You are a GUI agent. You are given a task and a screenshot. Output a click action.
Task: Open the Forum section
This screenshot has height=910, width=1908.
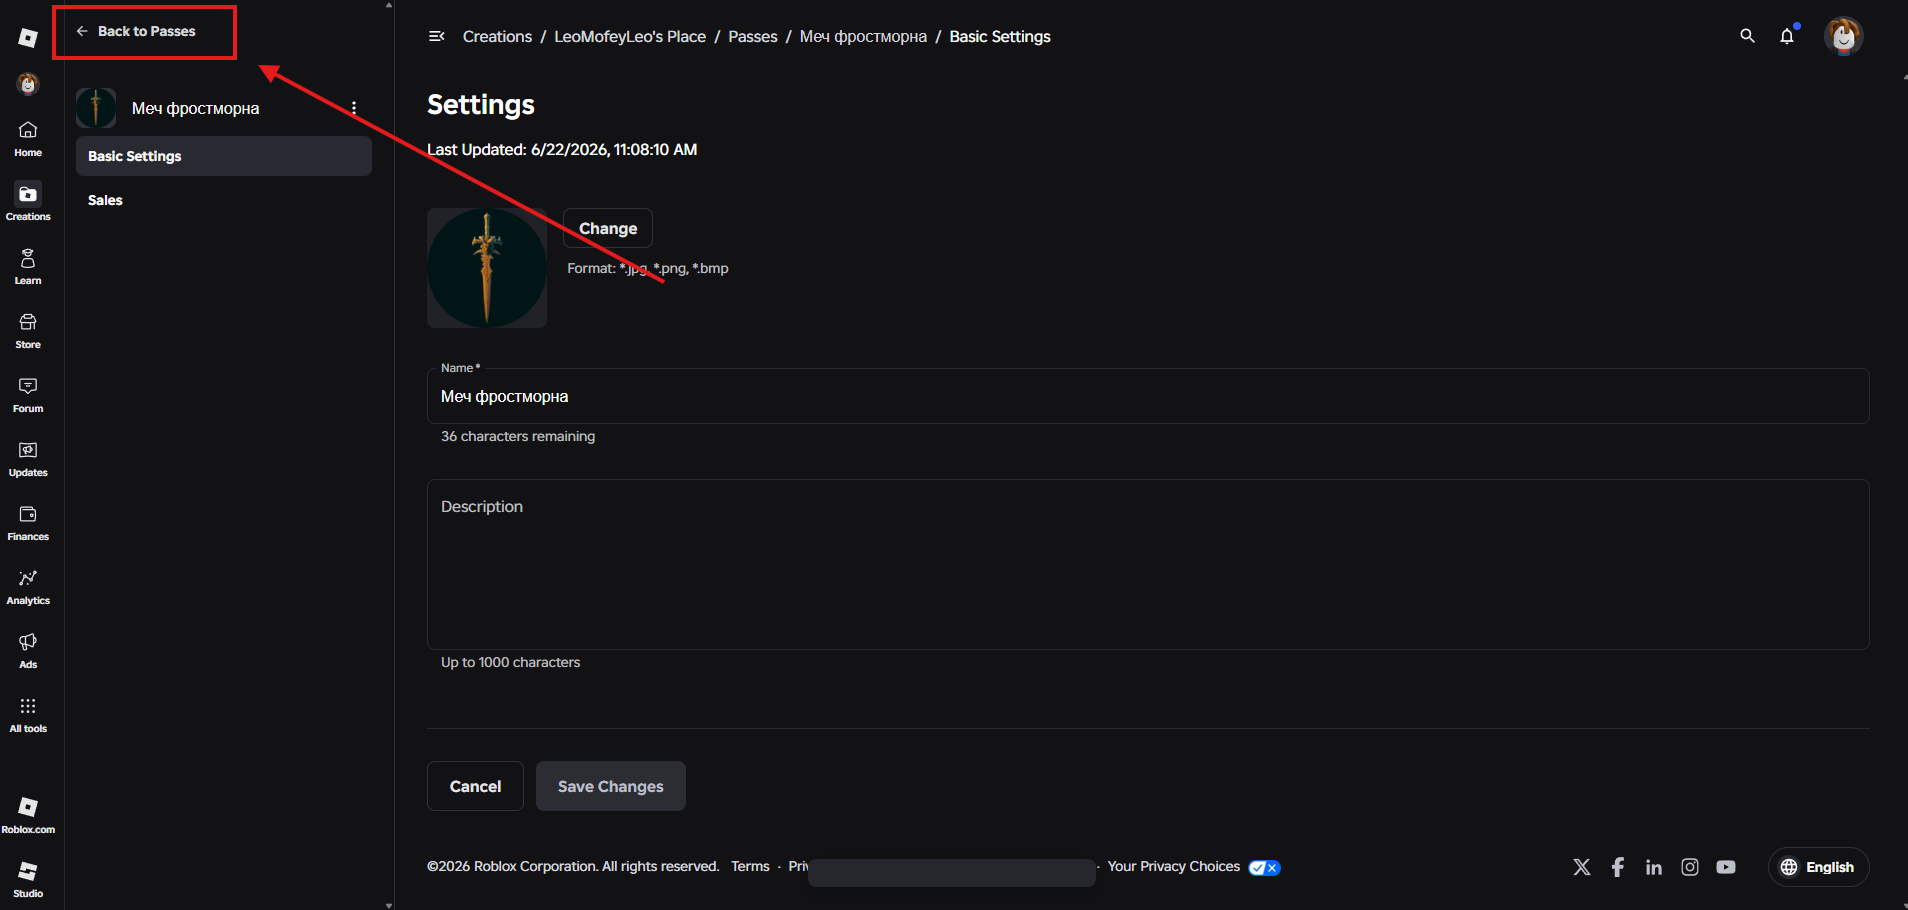[x=28, y=394]
